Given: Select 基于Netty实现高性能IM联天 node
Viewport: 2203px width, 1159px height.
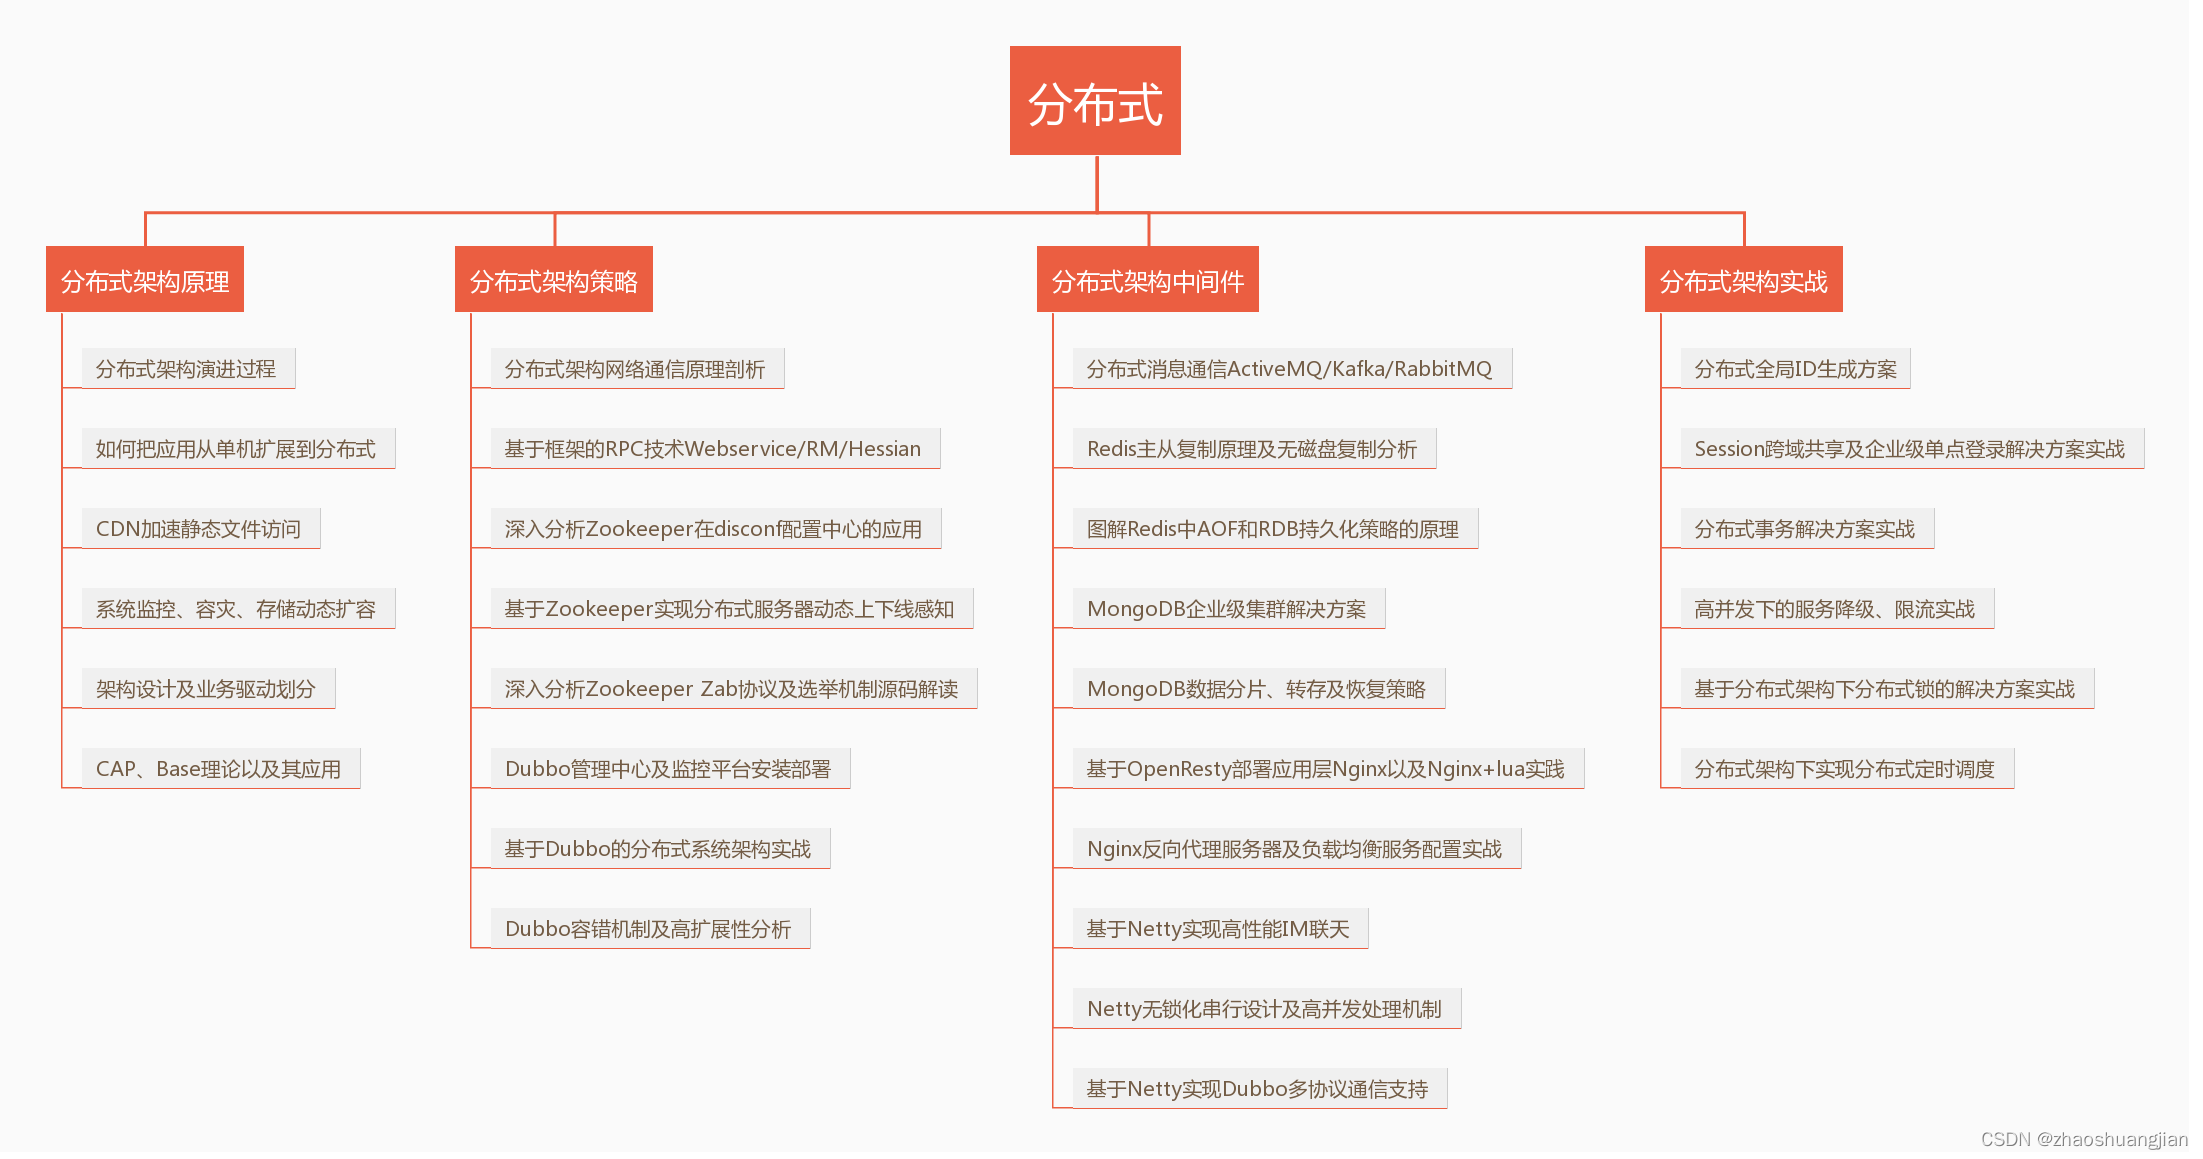Looking at the screenshot, I should [x=1218, y=928].
